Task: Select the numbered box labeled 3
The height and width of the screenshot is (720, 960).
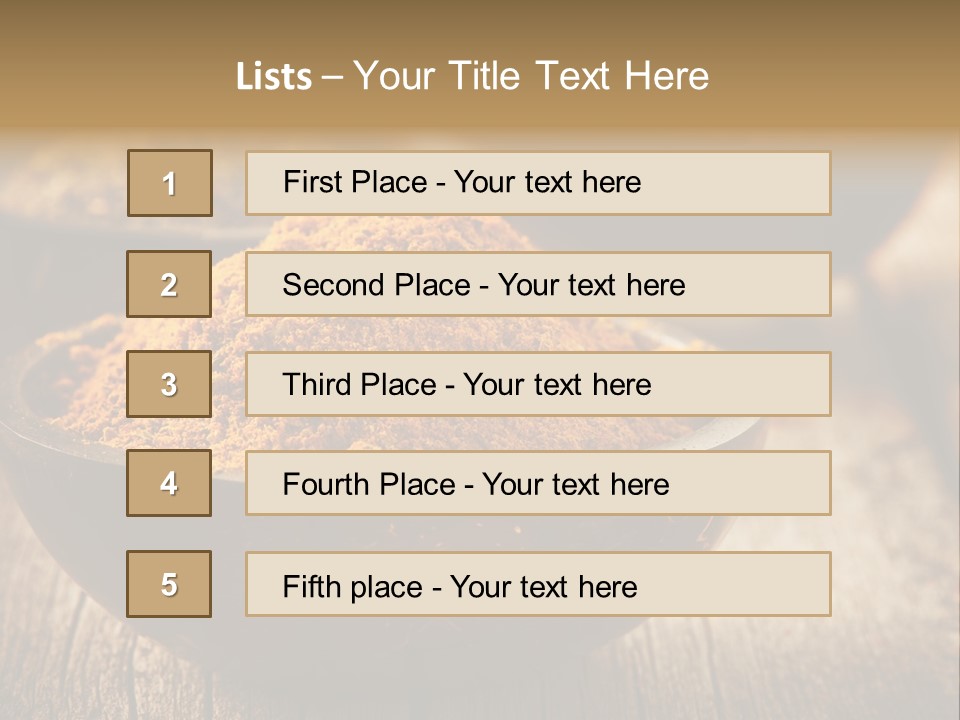Action: (169, 384)
